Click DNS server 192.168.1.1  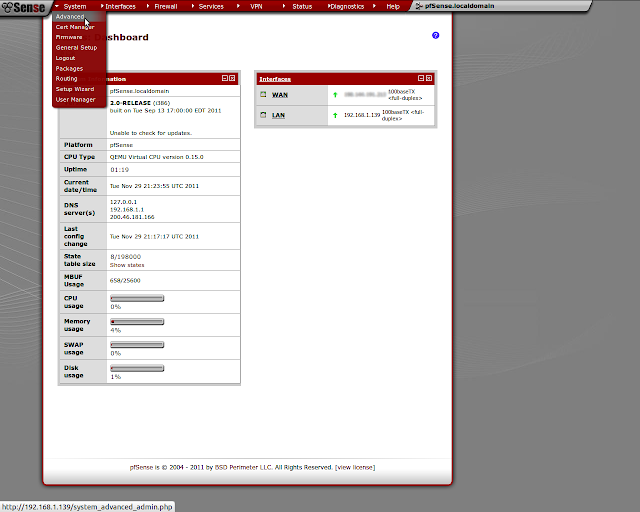(x=127, y=209)
